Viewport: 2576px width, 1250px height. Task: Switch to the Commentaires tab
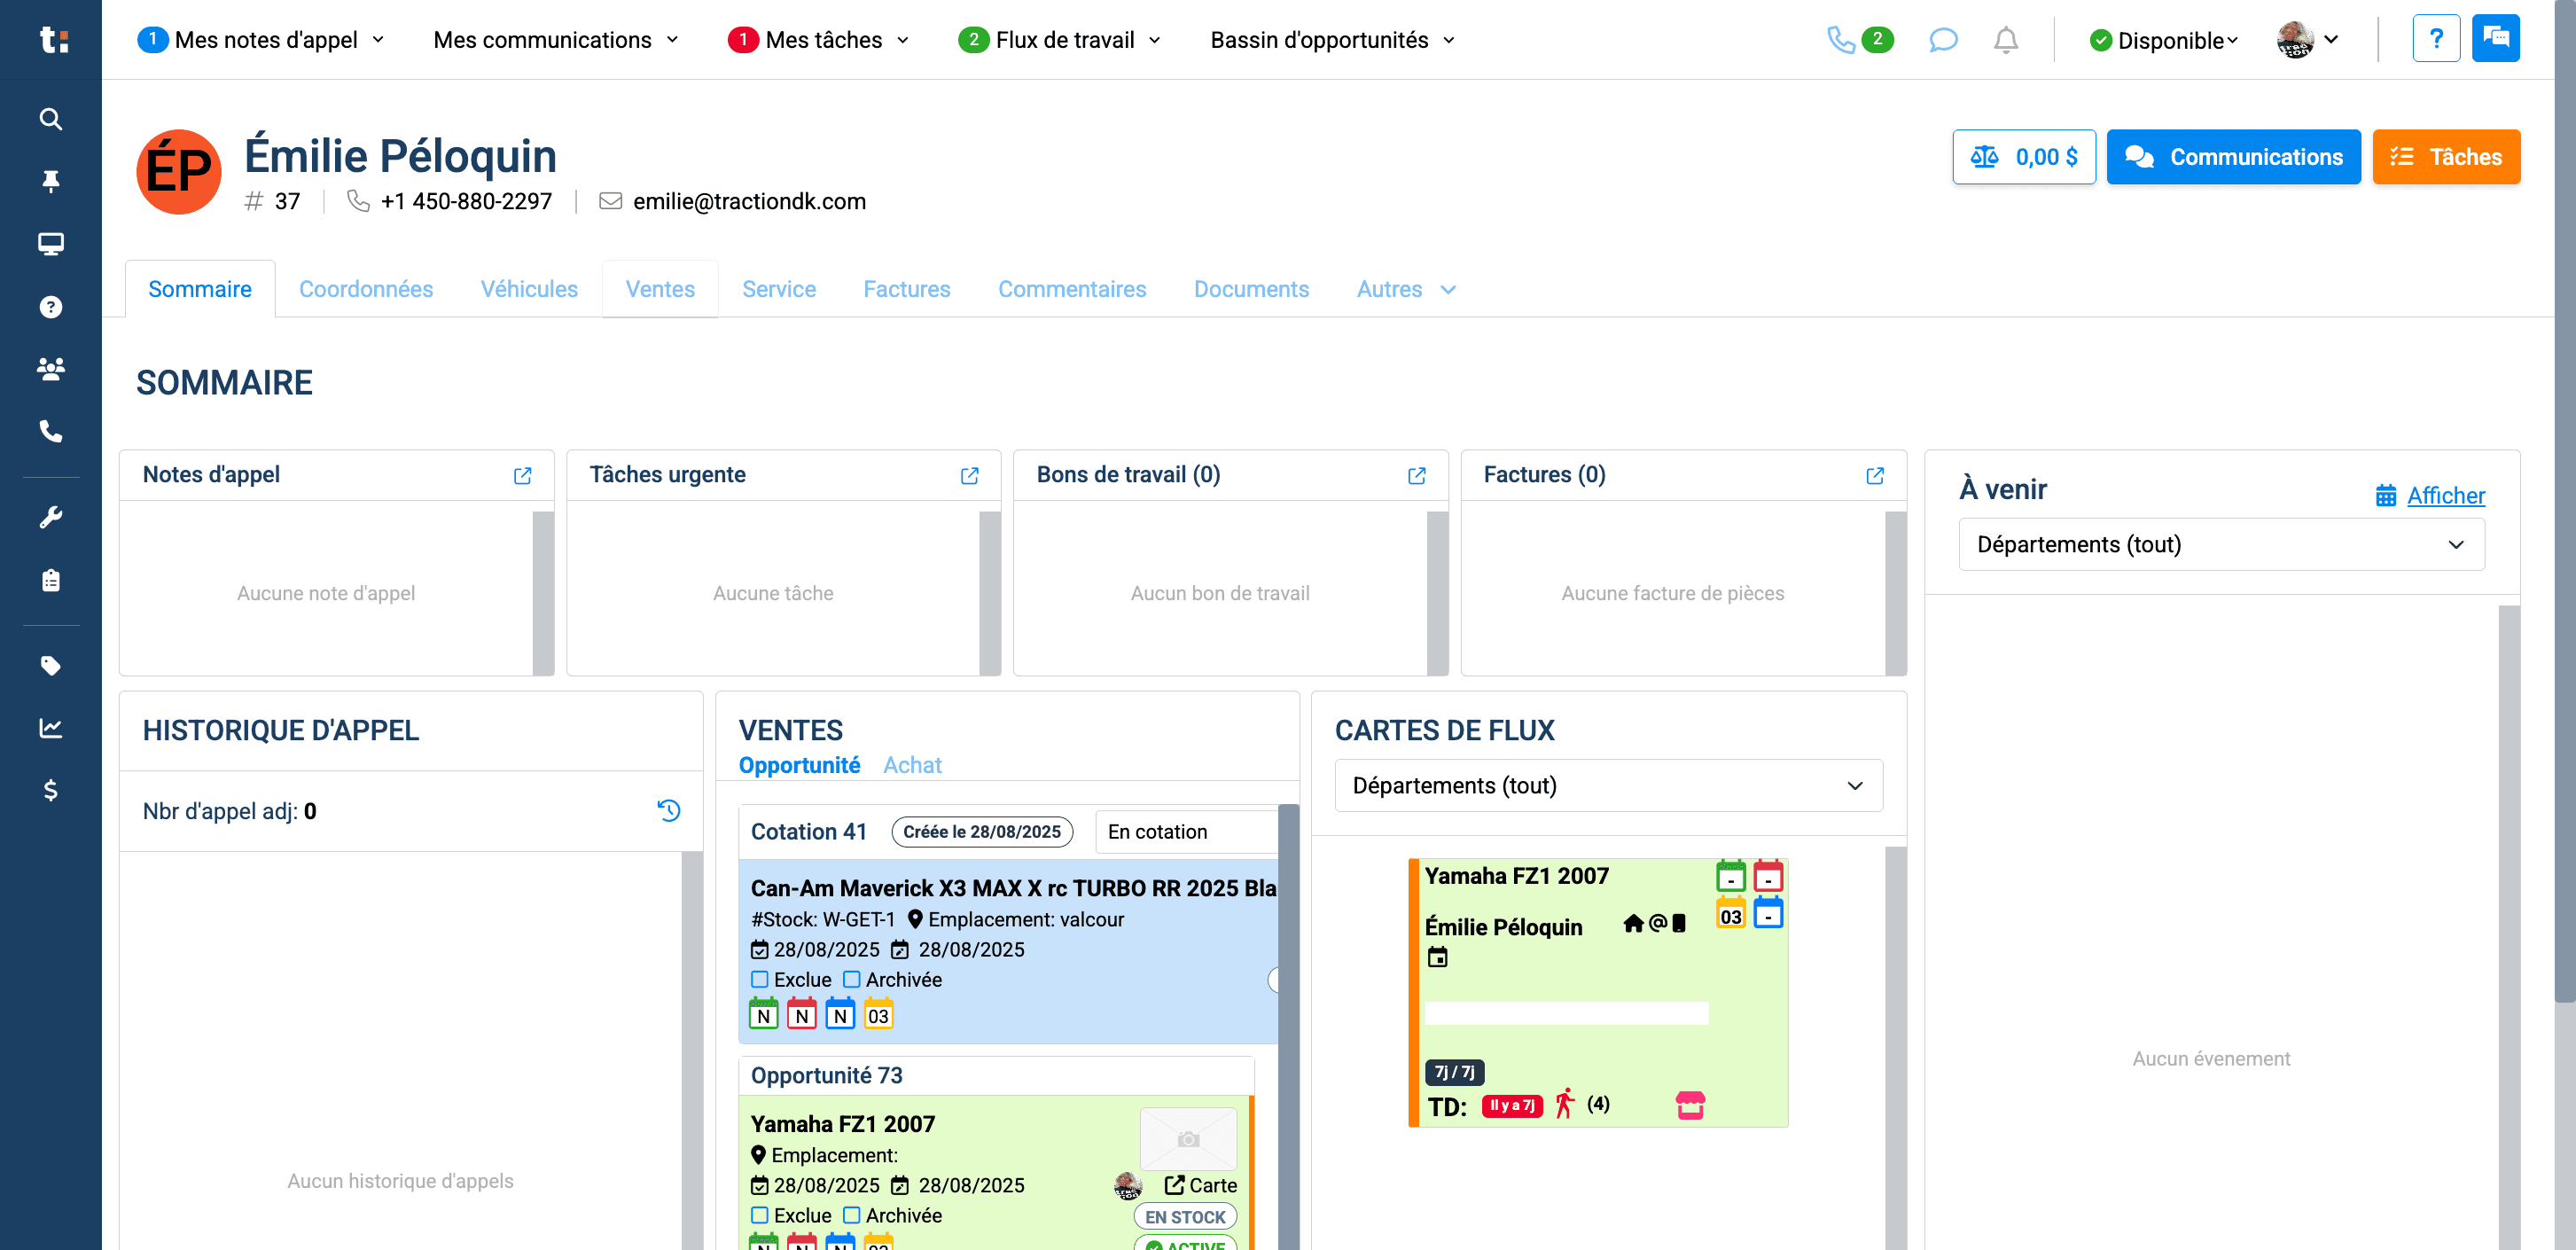1072,290
